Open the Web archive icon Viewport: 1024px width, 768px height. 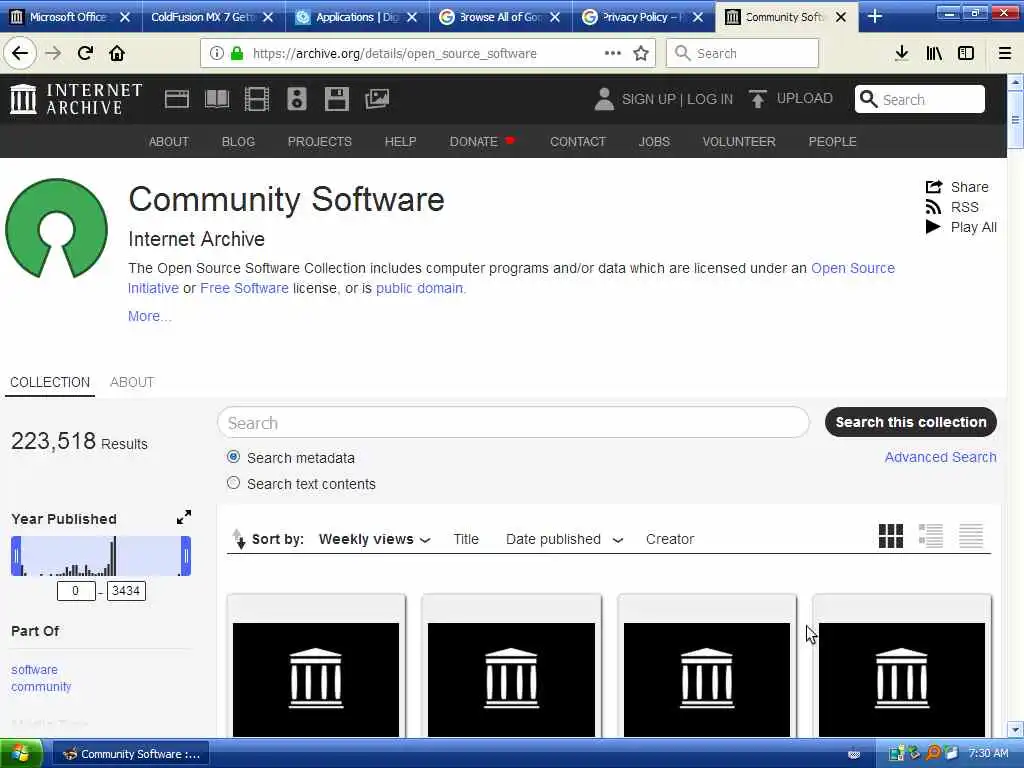click(x=176, y=99)
